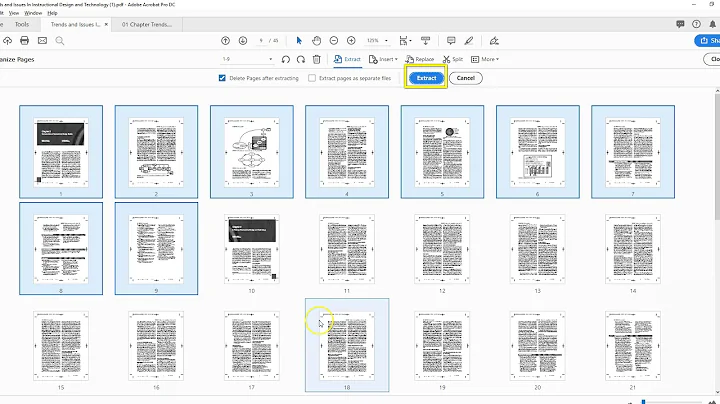Go to previous page arrow icon
The width and height of the screenshot is (720, 404).
click(225, 41)
